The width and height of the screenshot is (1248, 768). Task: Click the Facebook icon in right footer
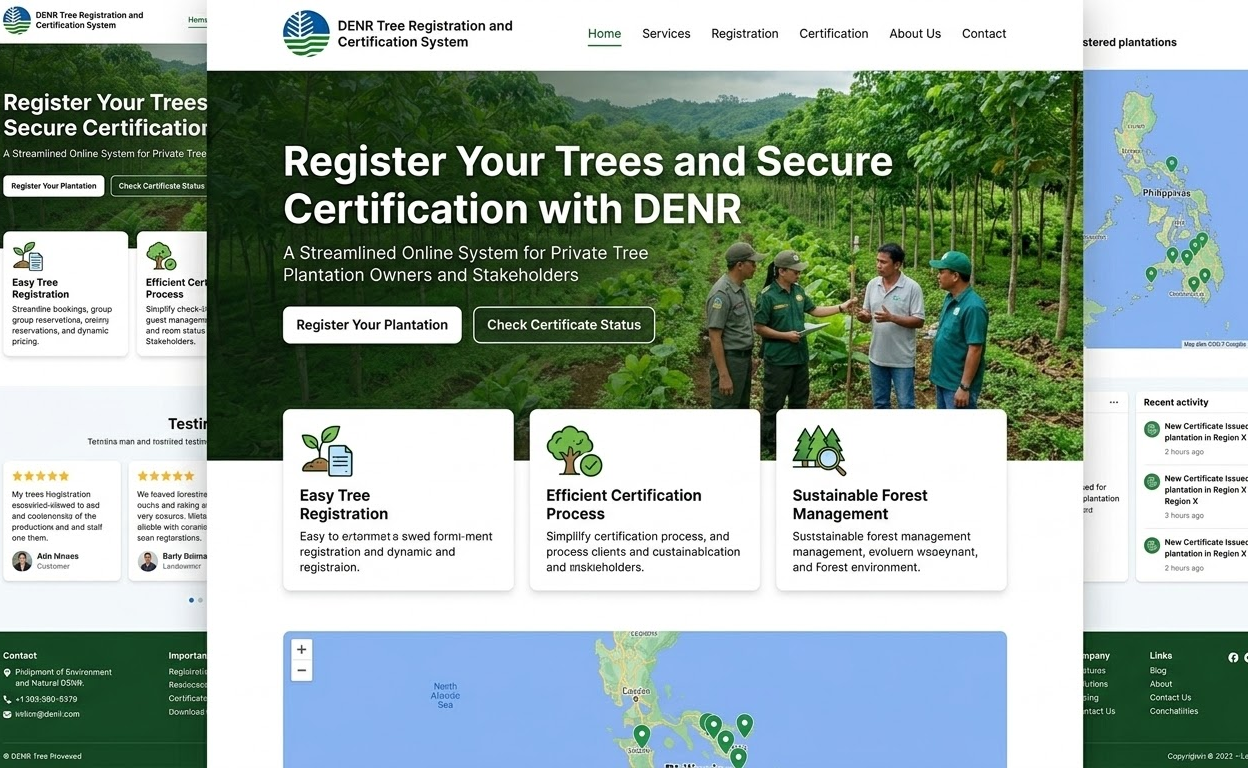(x=1233, y=657)
